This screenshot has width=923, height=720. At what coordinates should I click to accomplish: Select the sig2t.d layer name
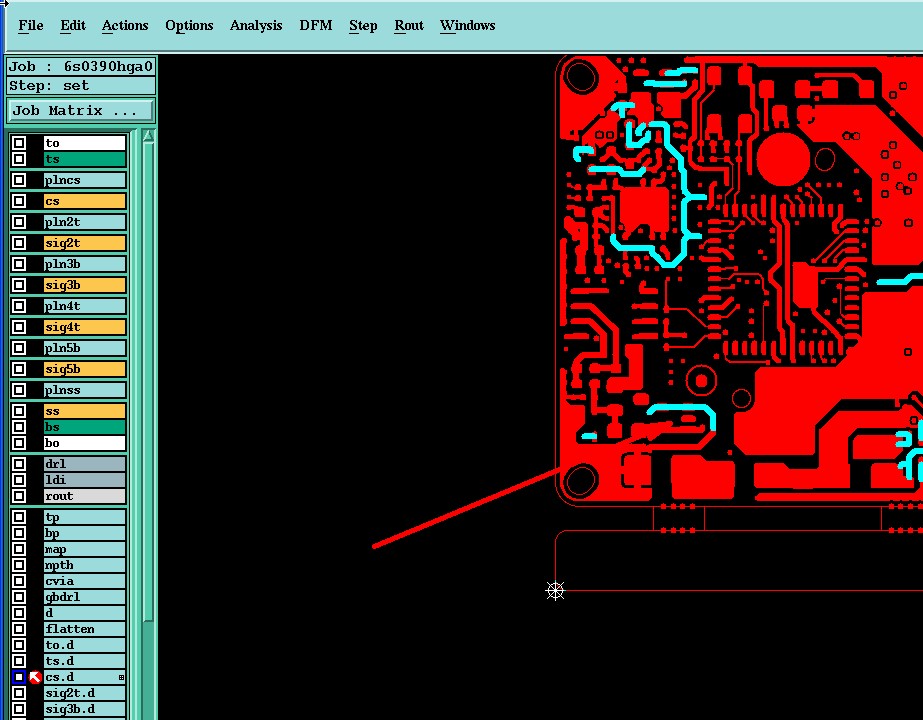[85, 693]
